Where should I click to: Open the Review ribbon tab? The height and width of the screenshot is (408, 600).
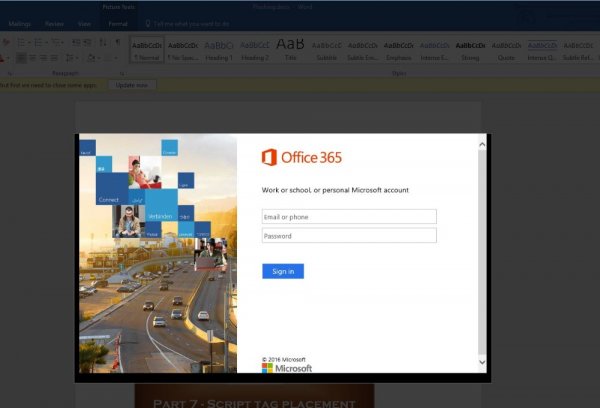pos(57,22)
